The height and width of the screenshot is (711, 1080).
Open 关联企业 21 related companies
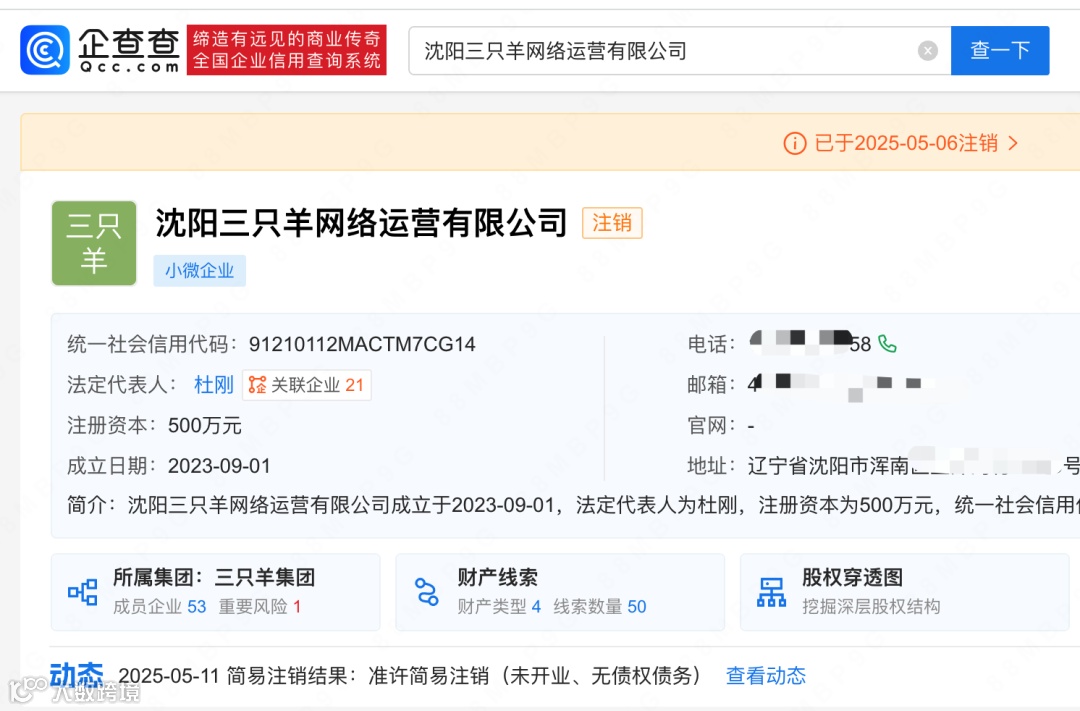[x=307, y=384]
